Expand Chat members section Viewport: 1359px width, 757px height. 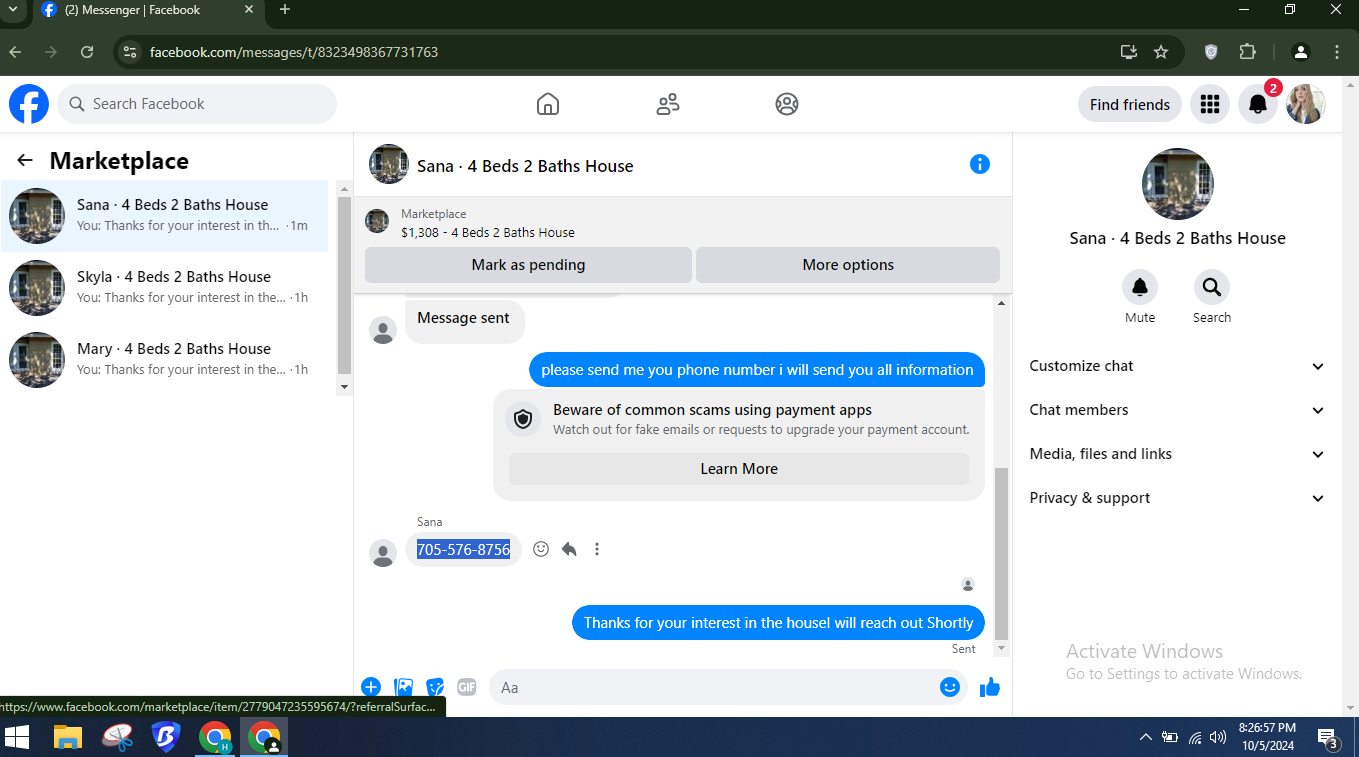pos(1178,410)
